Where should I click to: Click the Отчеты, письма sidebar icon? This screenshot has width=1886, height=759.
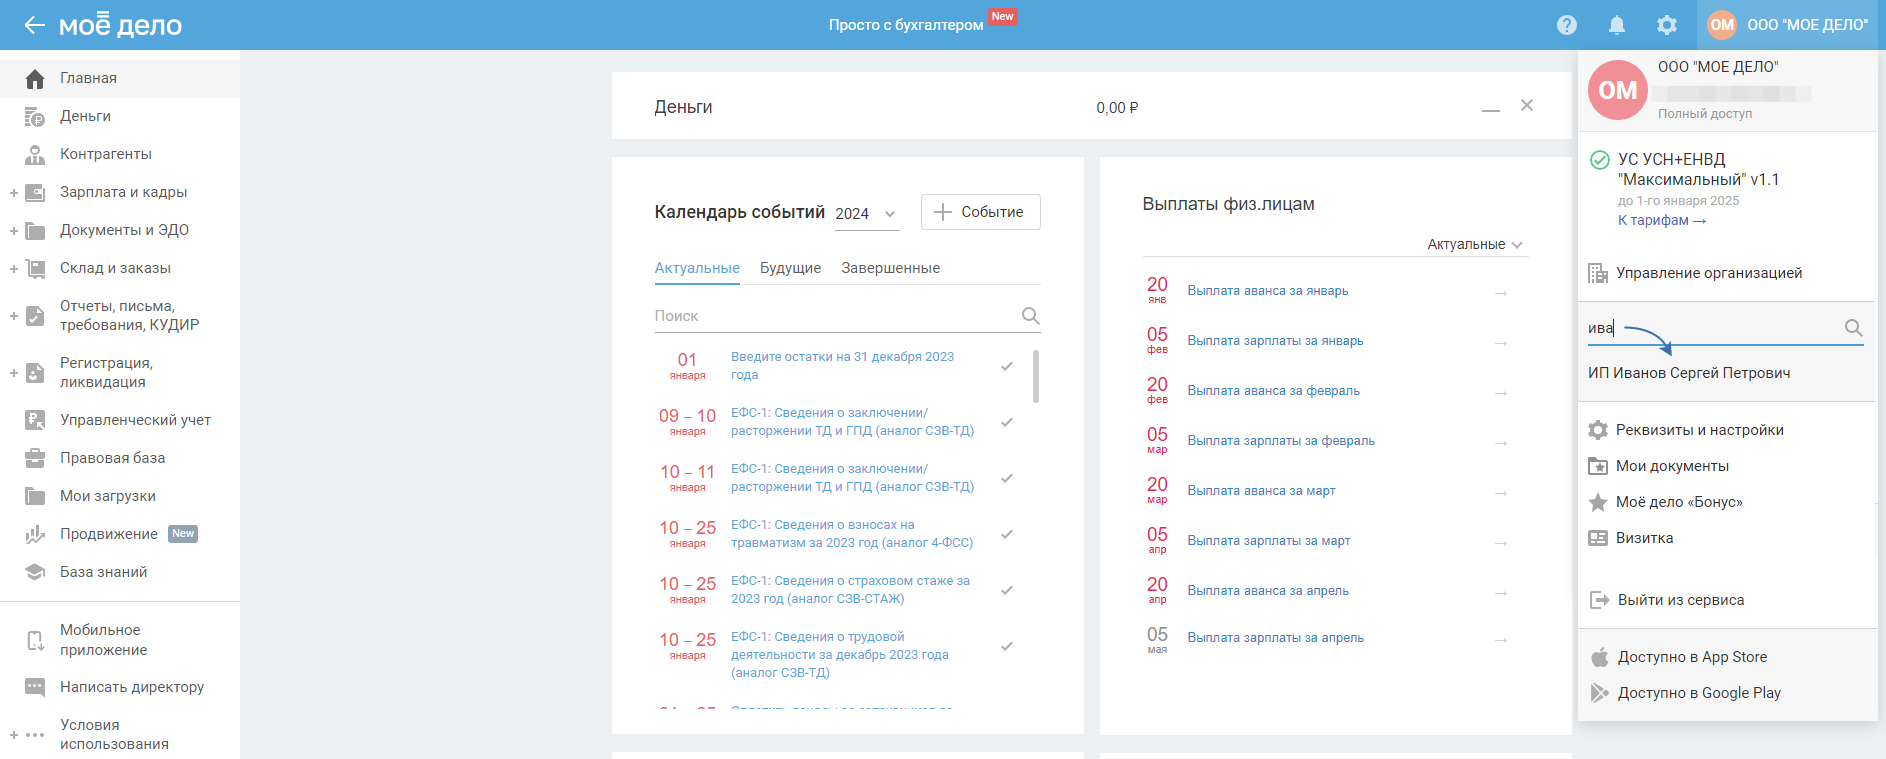click(35, 316)
